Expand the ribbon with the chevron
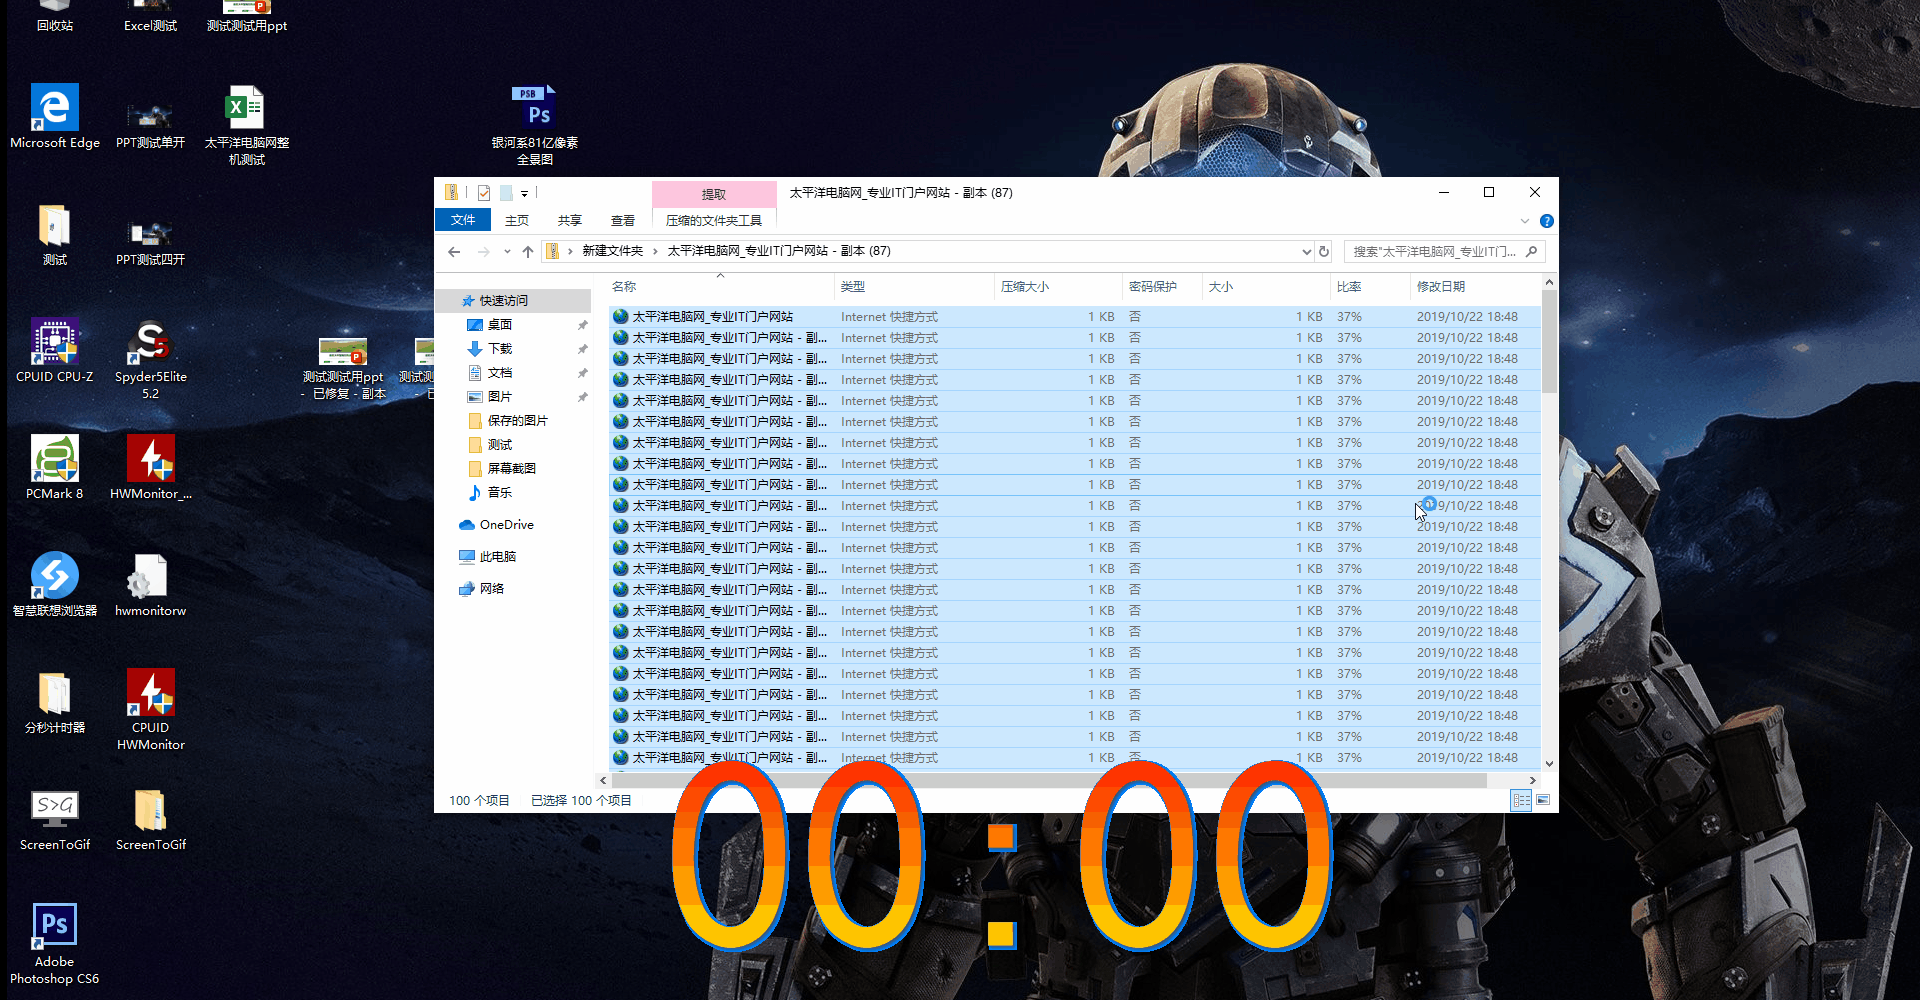The width and height of the screenshot is (1920, 1000). [x=1525, y=221]
